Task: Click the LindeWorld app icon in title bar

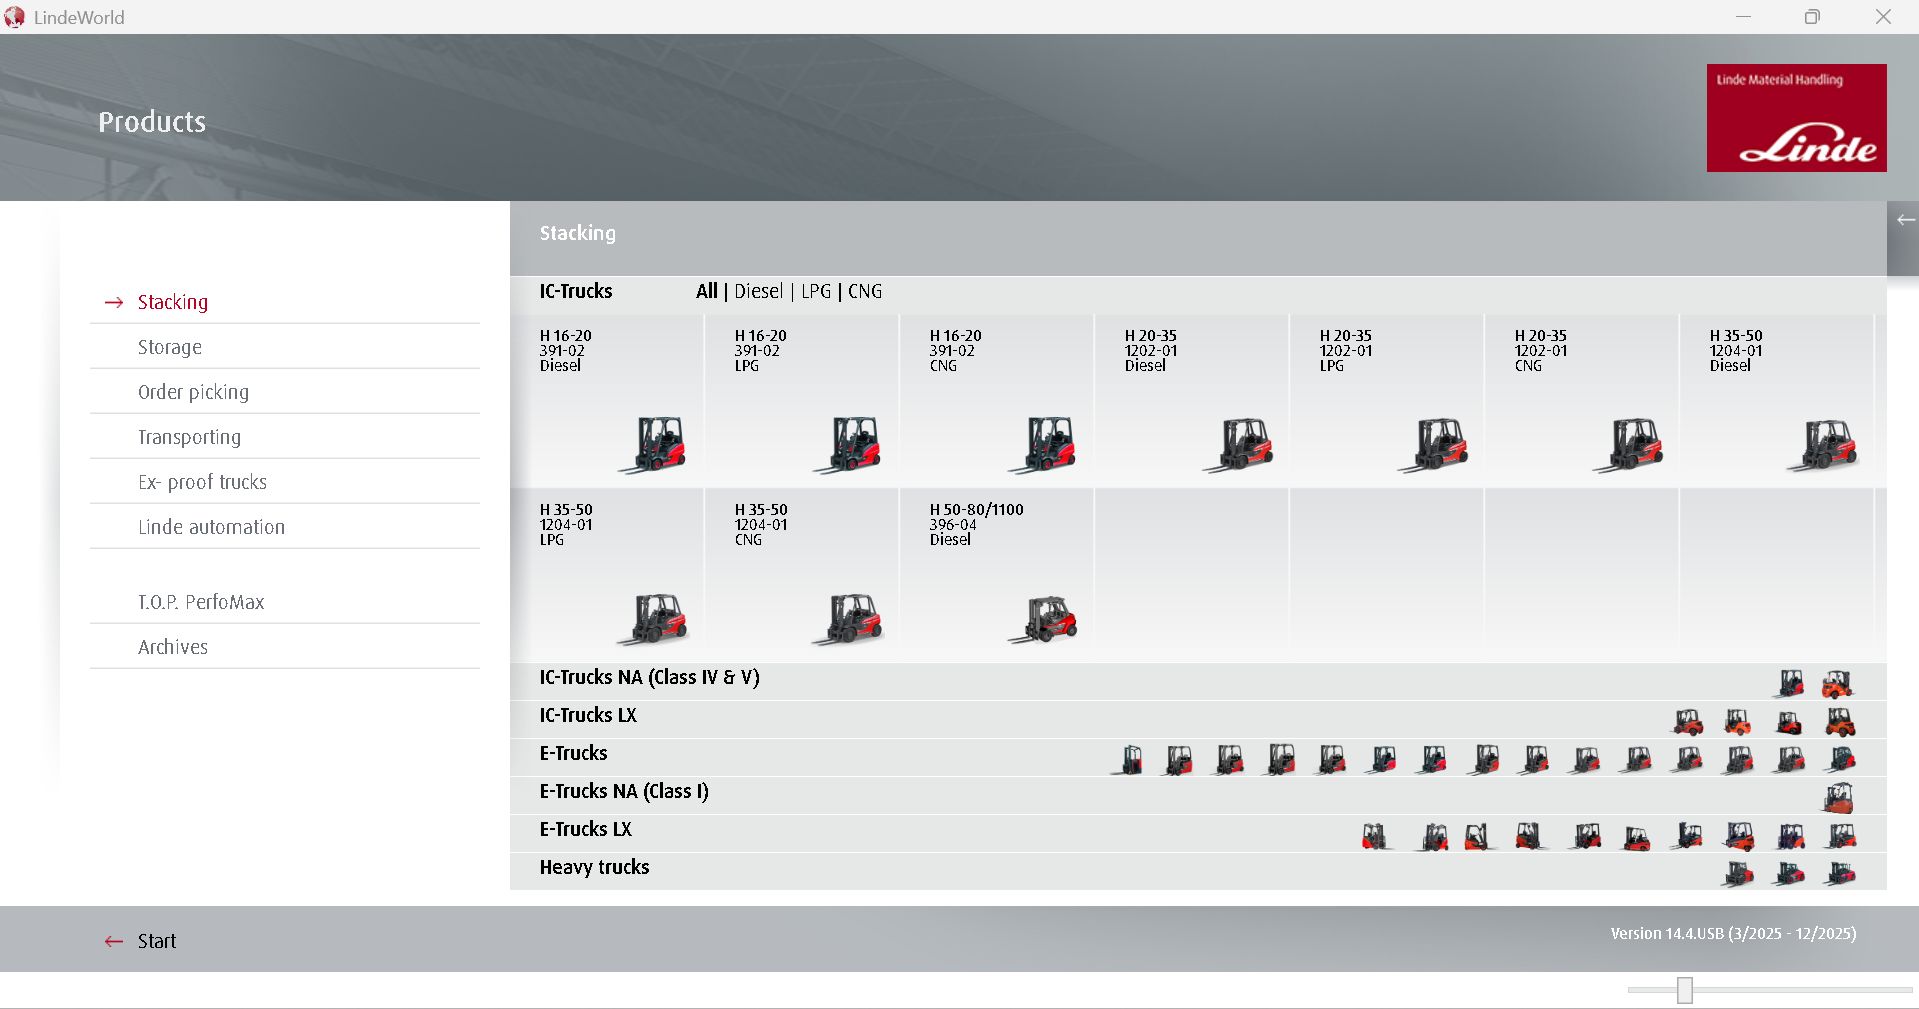Action: 14,17
